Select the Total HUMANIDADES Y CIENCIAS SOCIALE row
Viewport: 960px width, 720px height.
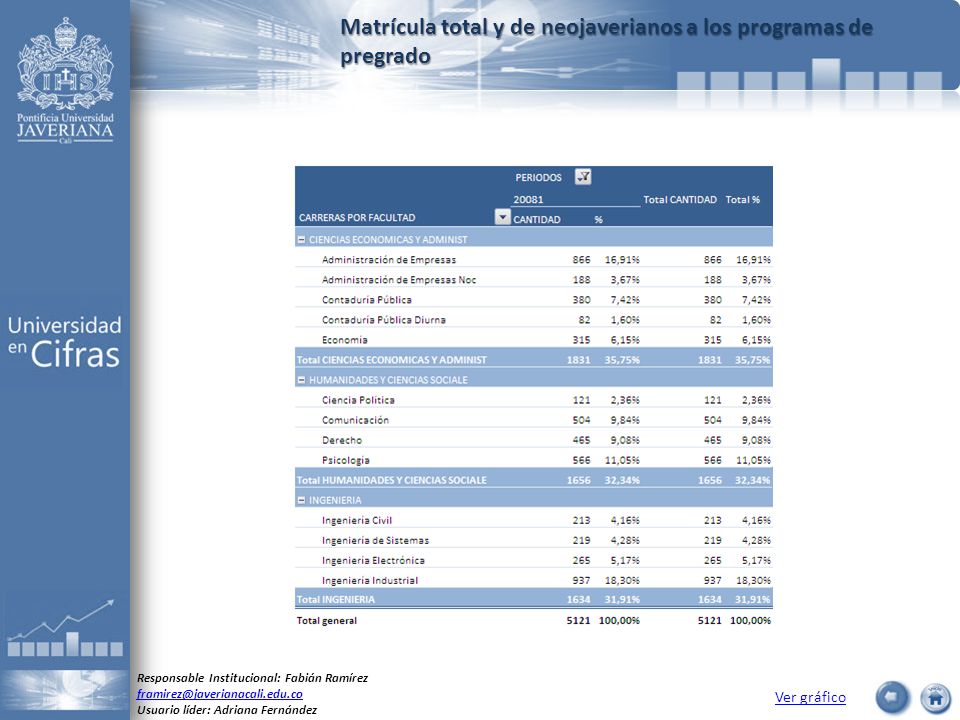coord(533,480)
